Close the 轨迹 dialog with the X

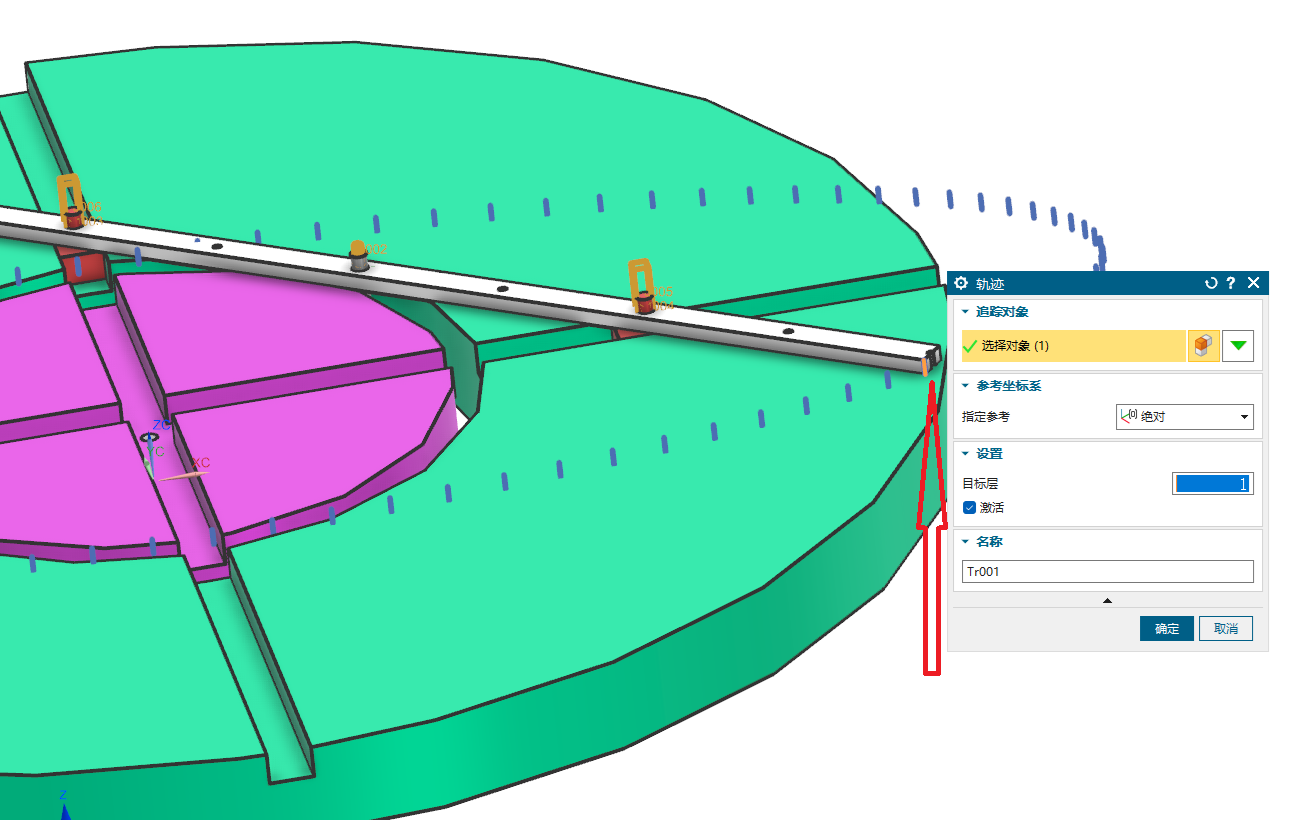coord(1253,283)
